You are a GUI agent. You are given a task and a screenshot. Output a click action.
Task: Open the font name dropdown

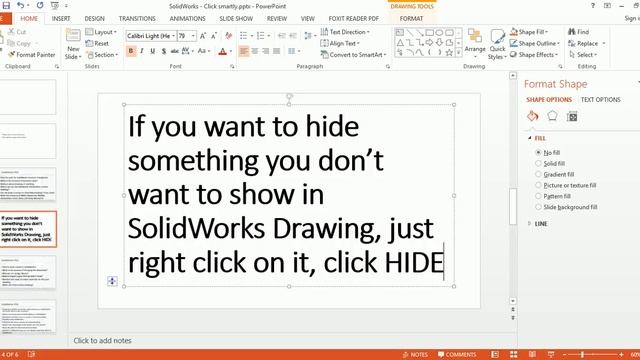(173, 36)
